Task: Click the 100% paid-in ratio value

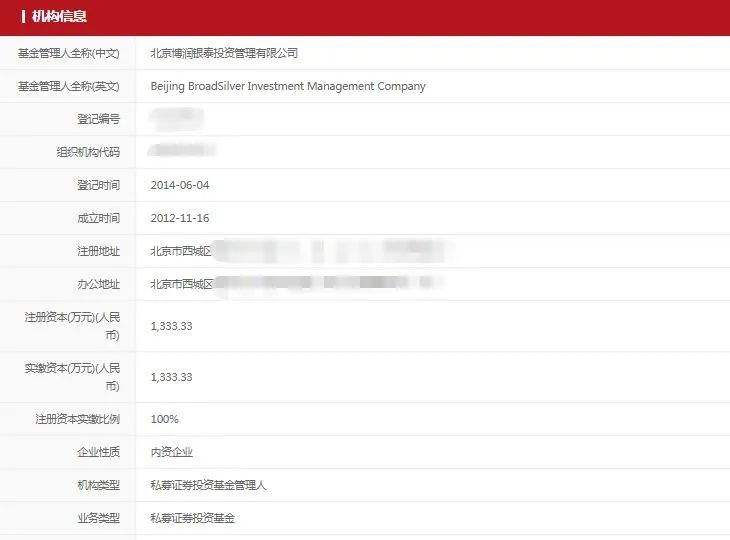Action: point(164,419)
